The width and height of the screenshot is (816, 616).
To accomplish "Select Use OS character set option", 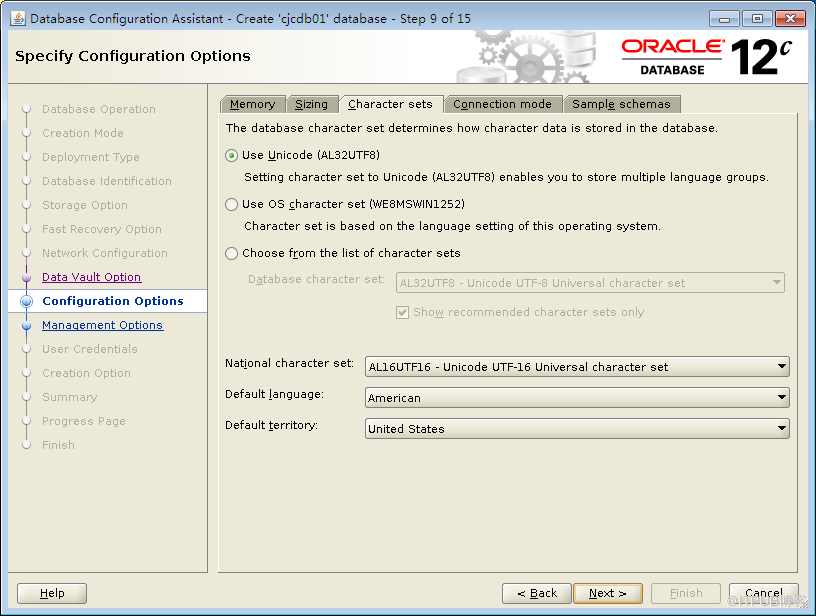I will 232,204.
